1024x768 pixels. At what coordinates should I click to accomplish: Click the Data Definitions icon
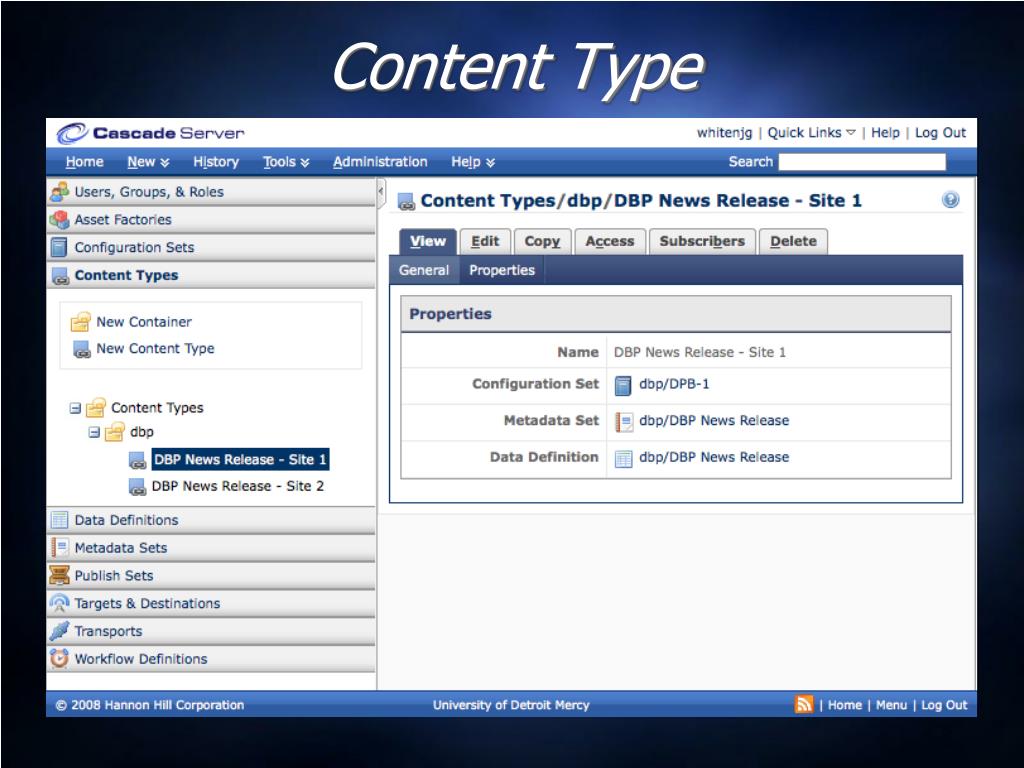coord(59,520)
